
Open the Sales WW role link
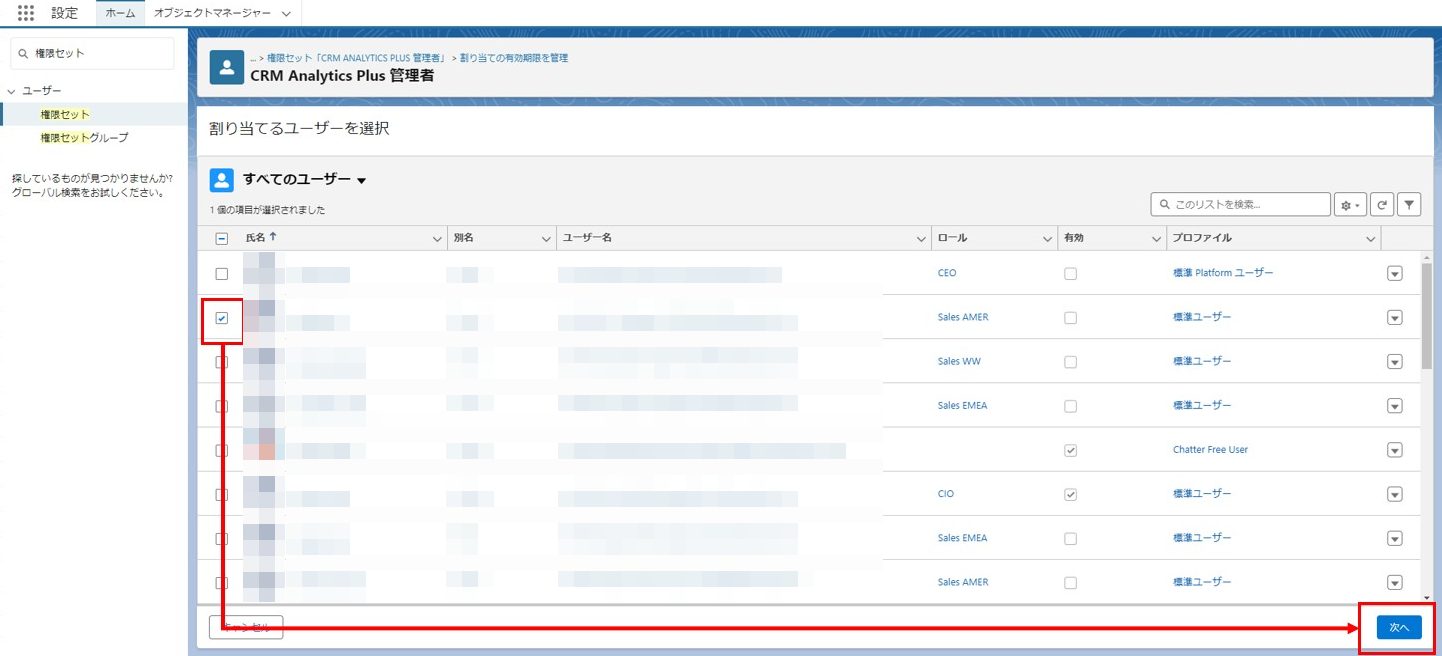pyautogui.click(x=959, y=361)
